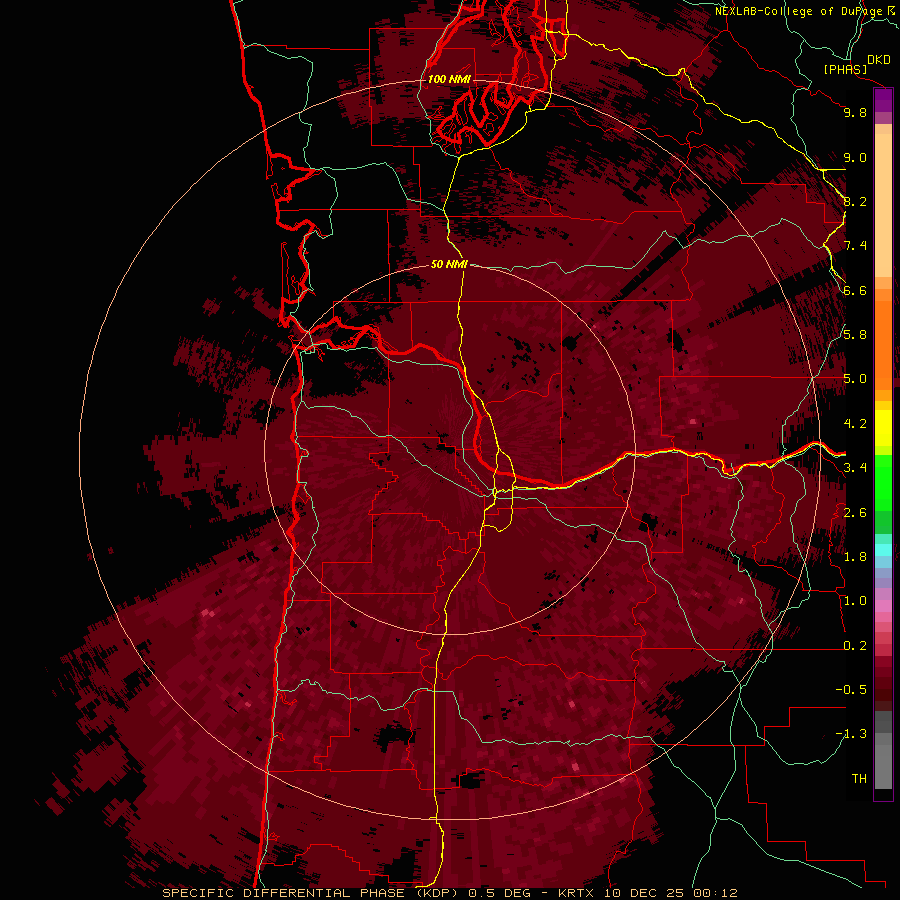The image size is (900, 900).
Task: Click the 4.2 scale value
Action: [855, 424]
